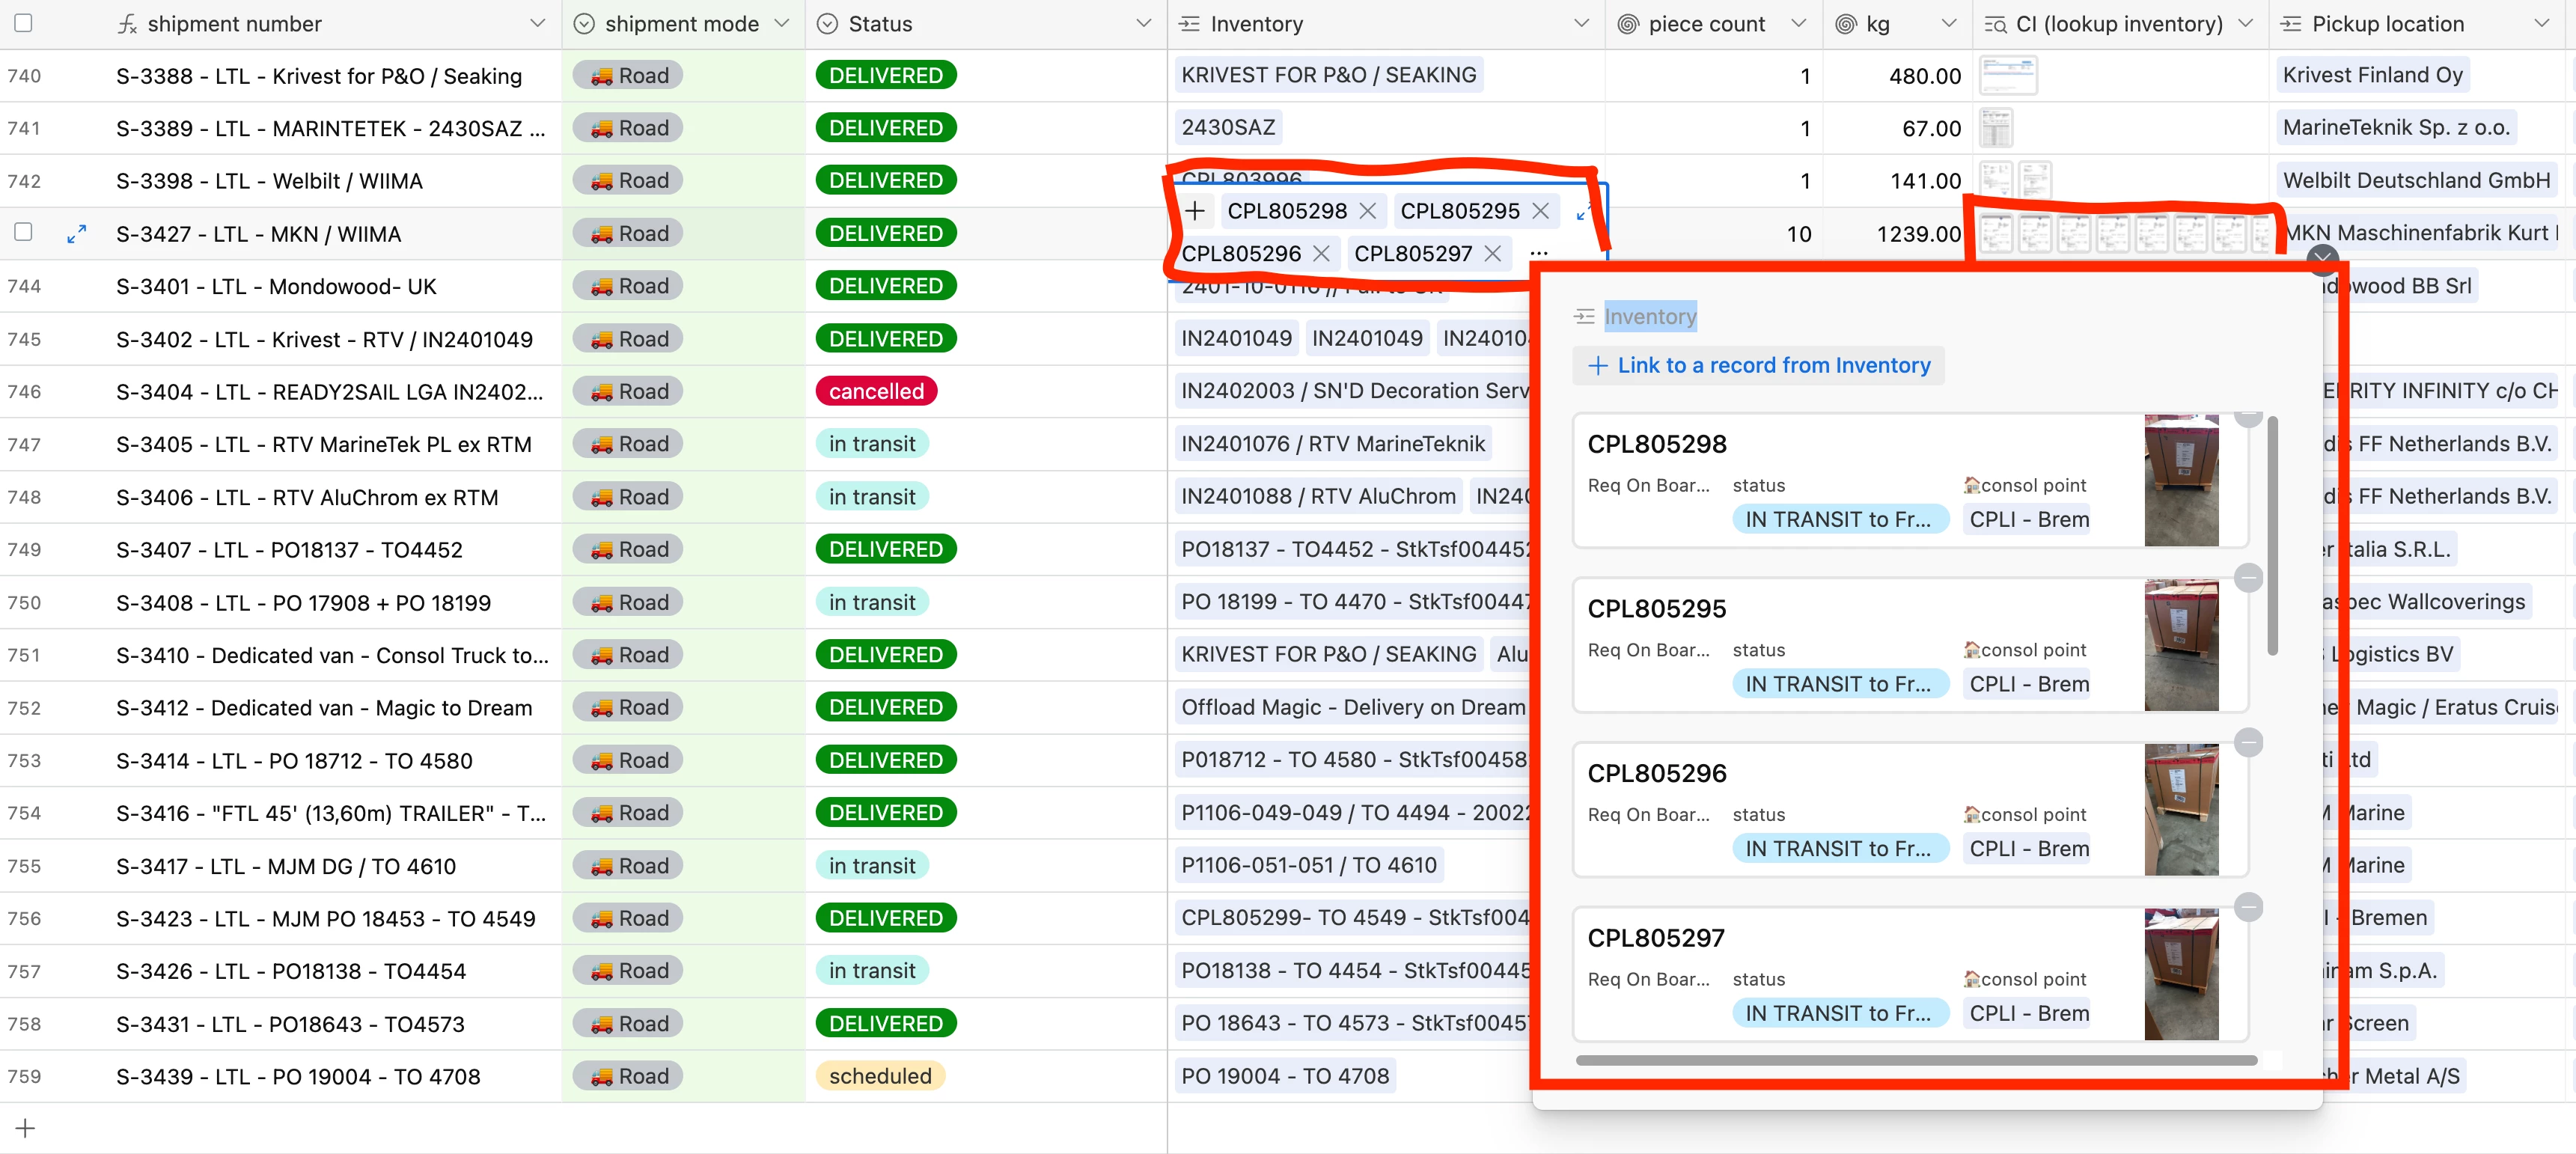Image resolution: width=2576 pixels, height=1154 pixels.
Task: Click the cancelled status badge for S-3404
Action: [x=876, y=392]
